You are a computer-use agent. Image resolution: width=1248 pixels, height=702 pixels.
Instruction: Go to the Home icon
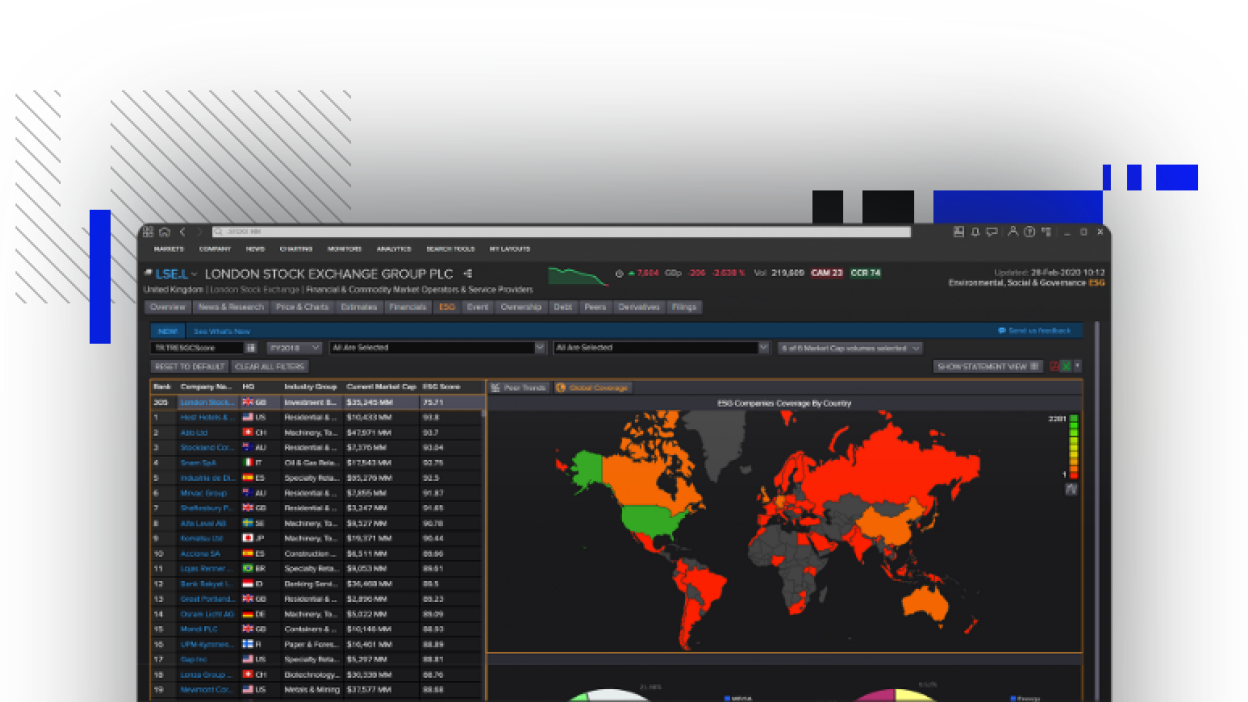[165, 232]
